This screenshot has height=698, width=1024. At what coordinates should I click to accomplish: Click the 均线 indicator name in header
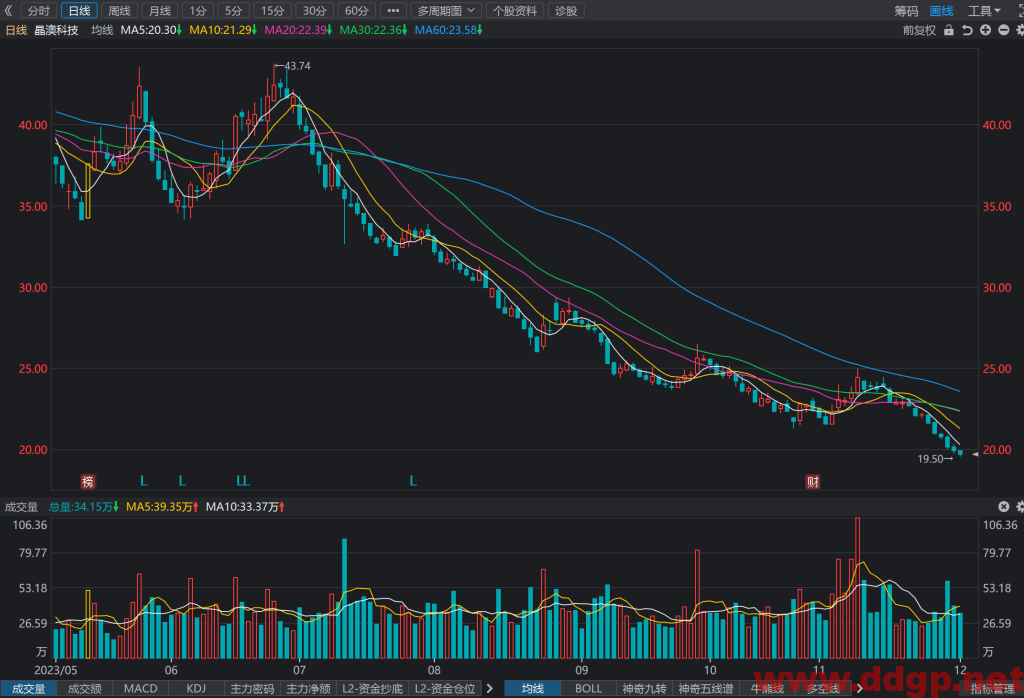(102, 30)
